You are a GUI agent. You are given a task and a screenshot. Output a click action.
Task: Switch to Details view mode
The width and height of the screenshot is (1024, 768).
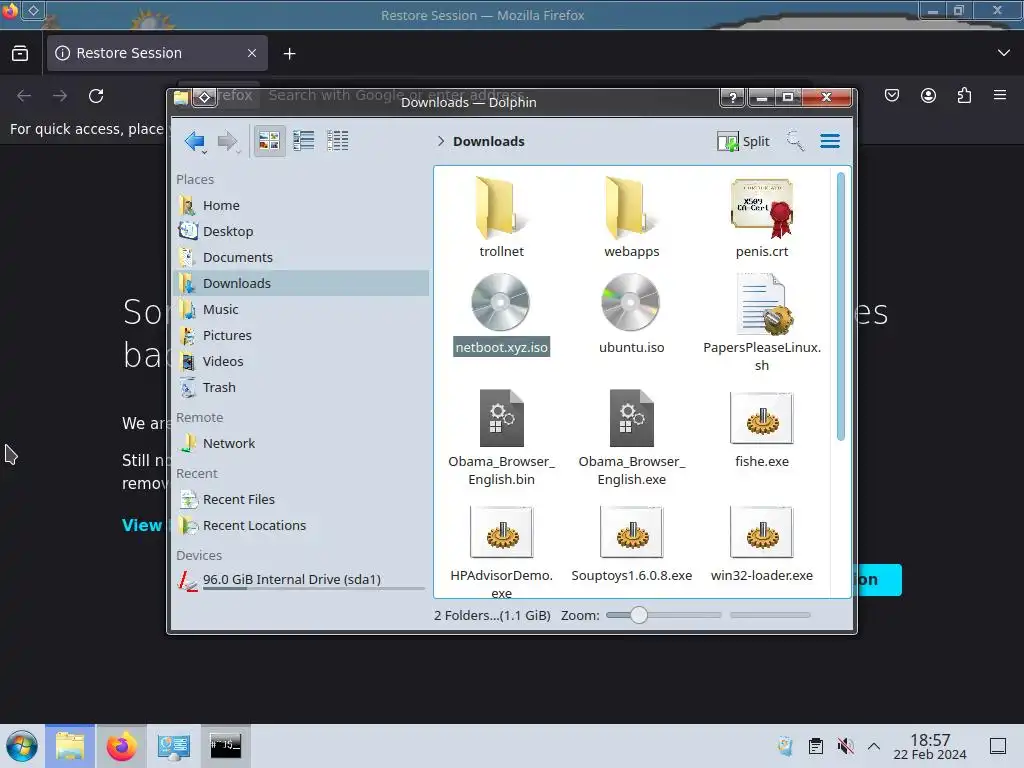pyautogui.click(x=338, y=140)
